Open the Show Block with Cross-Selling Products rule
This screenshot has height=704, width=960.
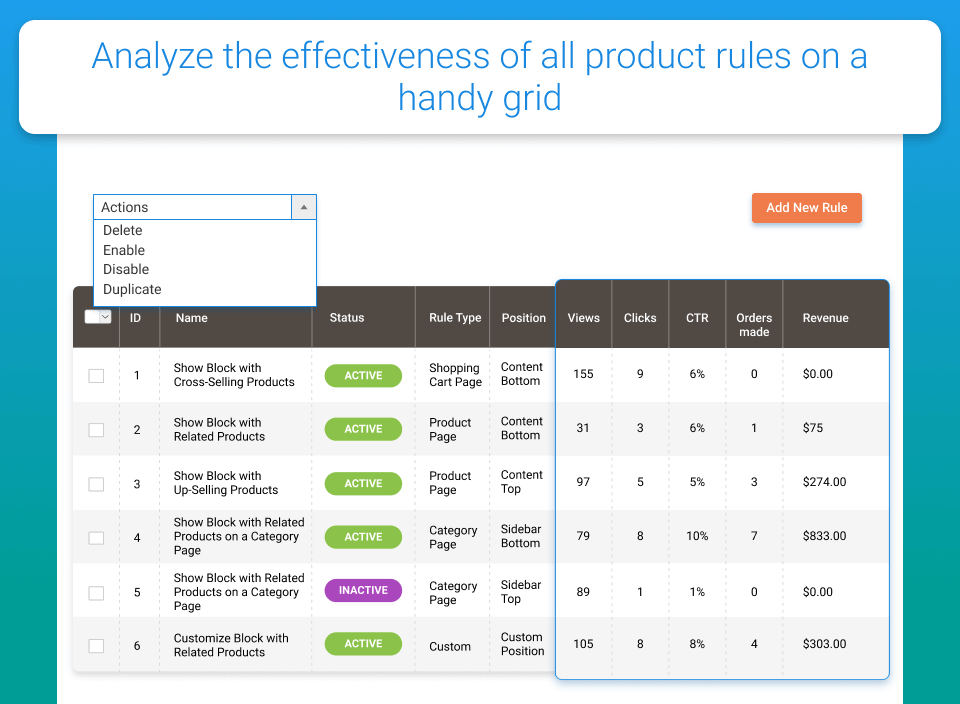tap(234, 375)
